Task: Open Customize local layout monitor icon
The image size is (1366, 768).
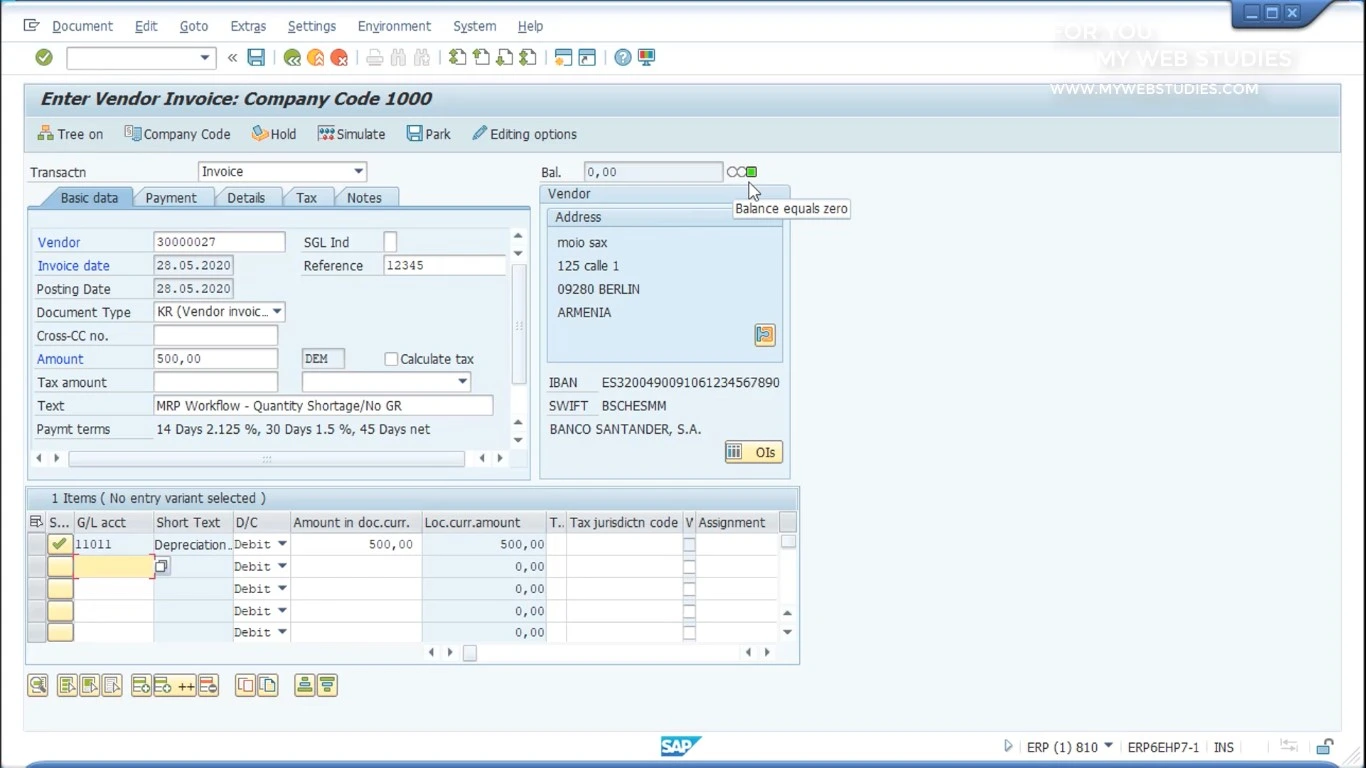Action: coord(647,58)
